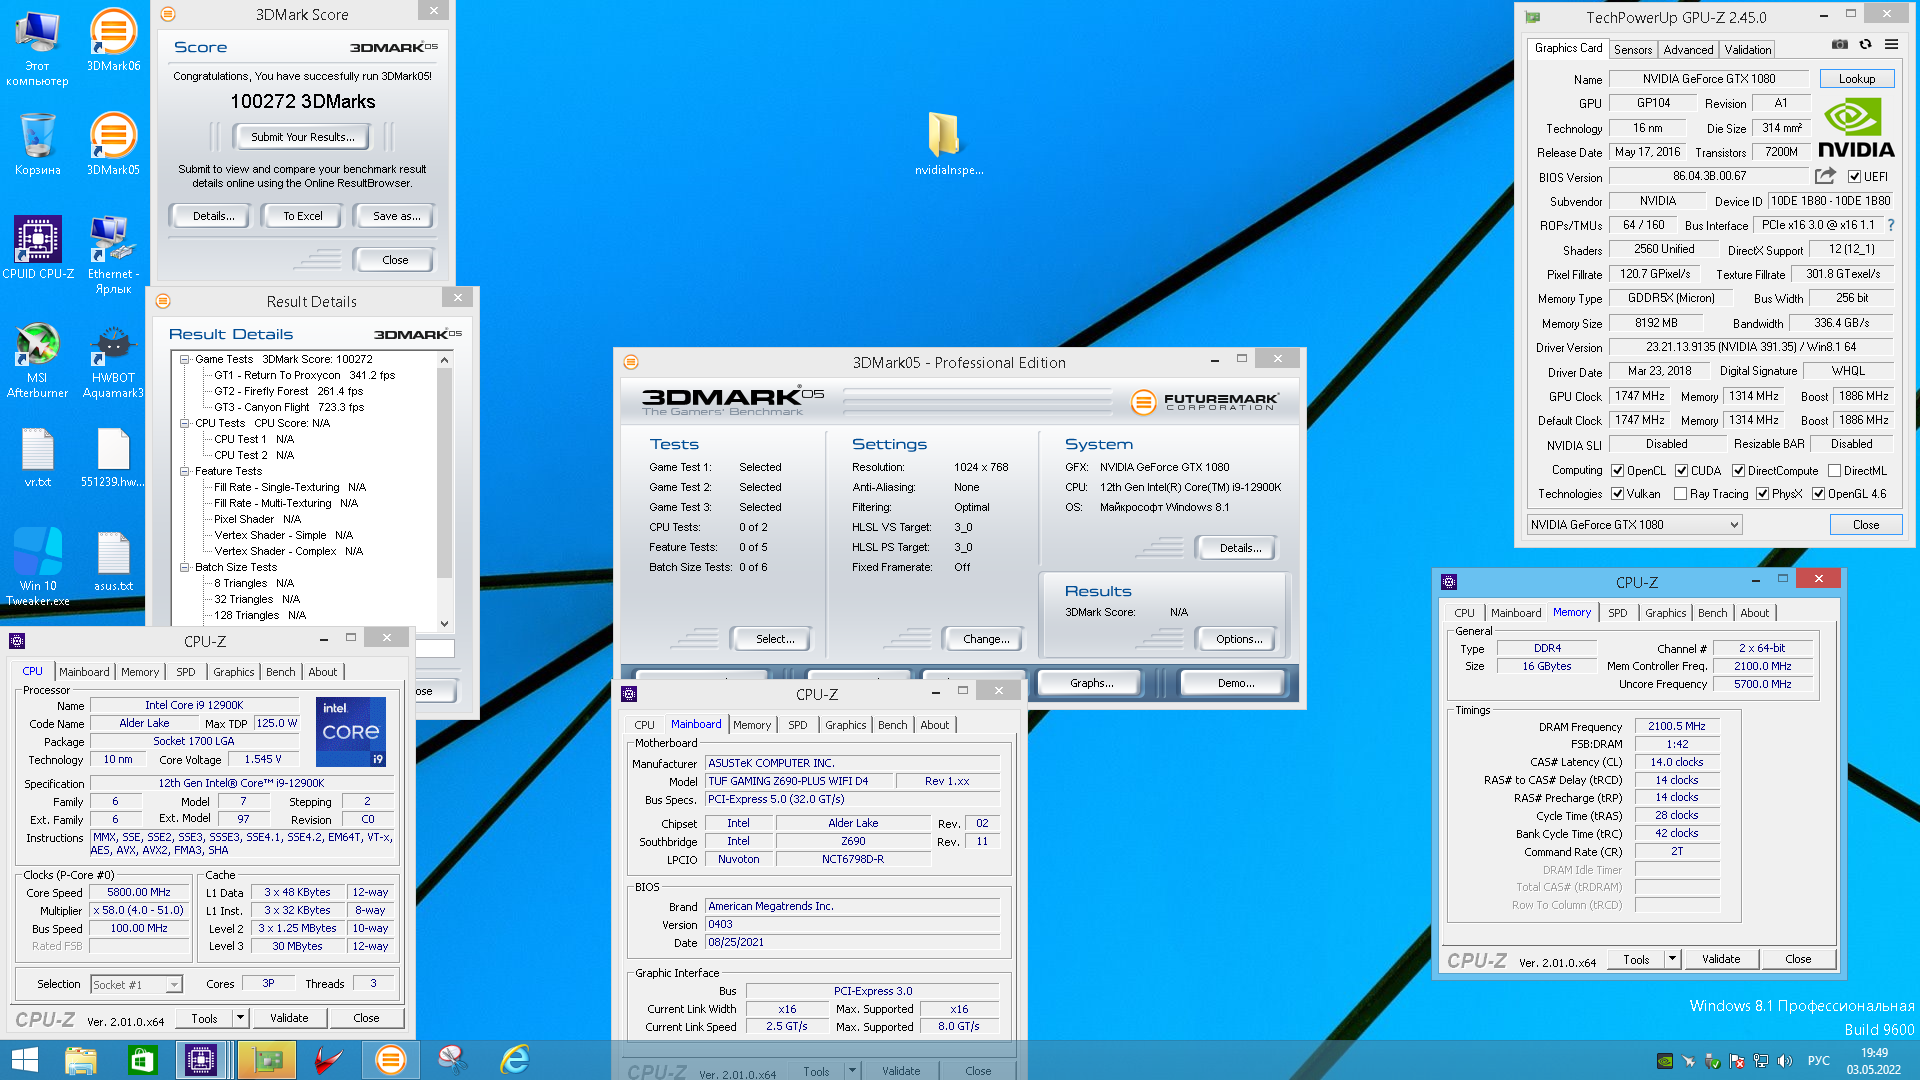Image resolution: width=1920 pixels, height=1080 pixels.
Task: Toggle the OpenCL checkbox
Action: 1617,471
